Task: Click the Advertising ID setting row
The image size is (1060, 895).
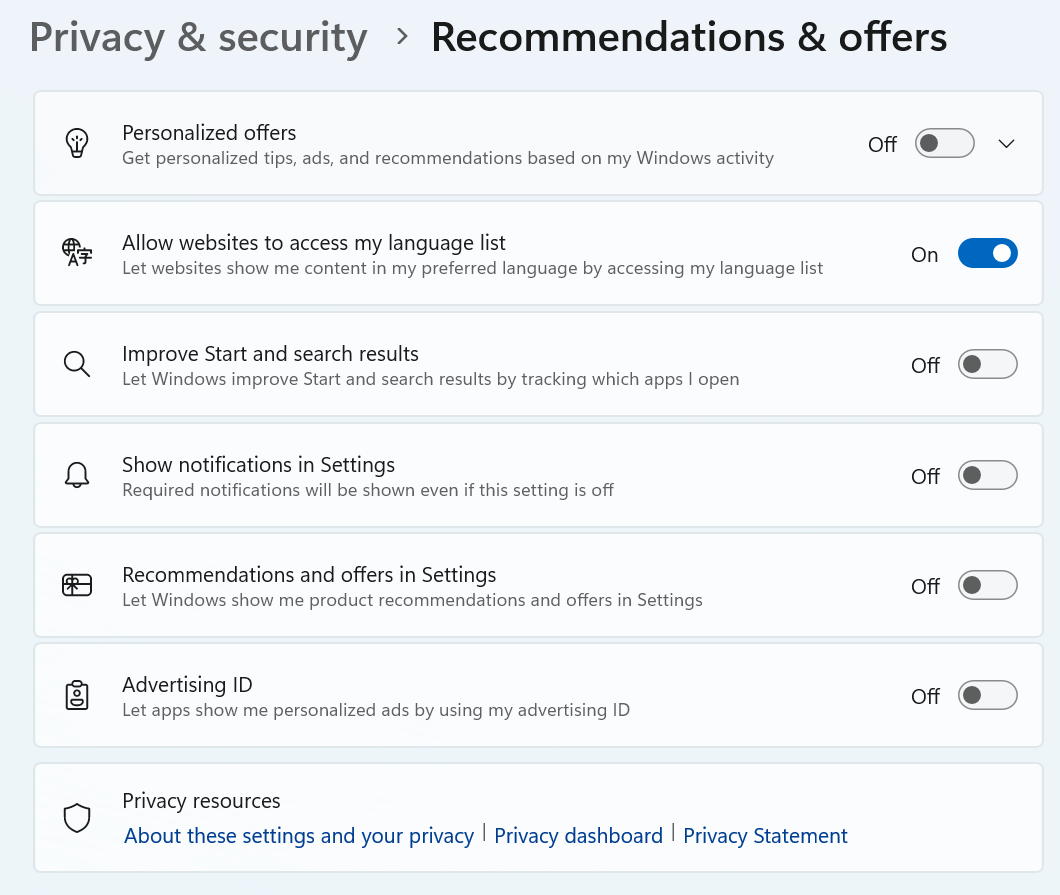Action: [538, 696]
